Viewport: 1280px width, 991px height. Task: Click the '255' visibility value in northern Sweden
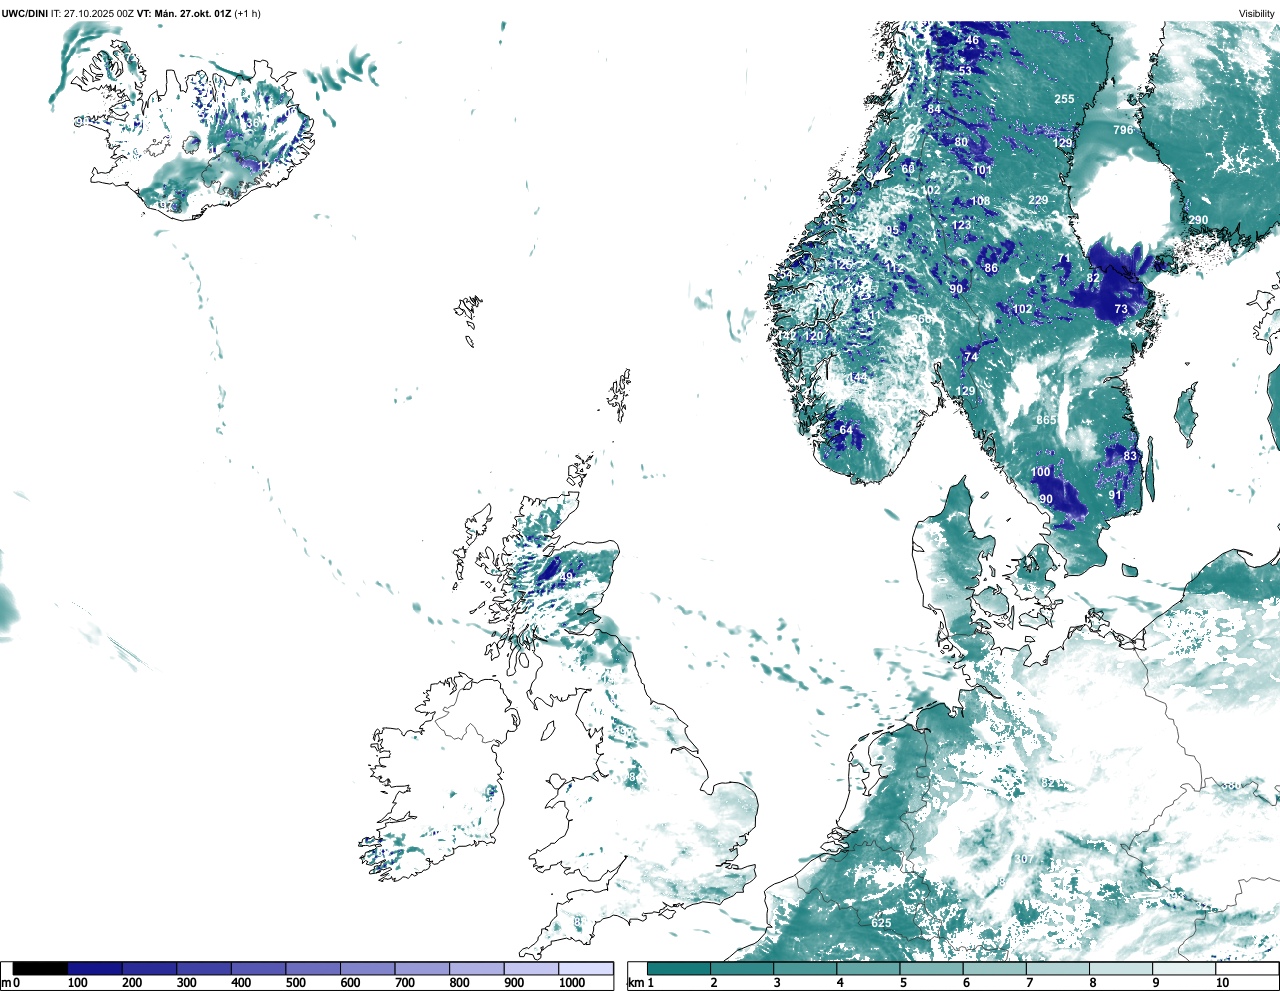click(1064, 99)
